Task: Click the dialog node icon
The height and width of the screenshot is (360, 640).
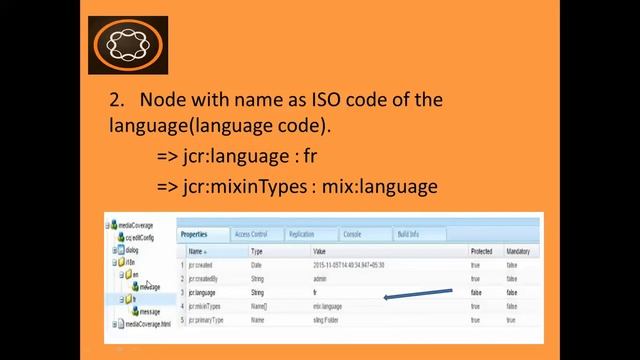Action: pos(121,250)
